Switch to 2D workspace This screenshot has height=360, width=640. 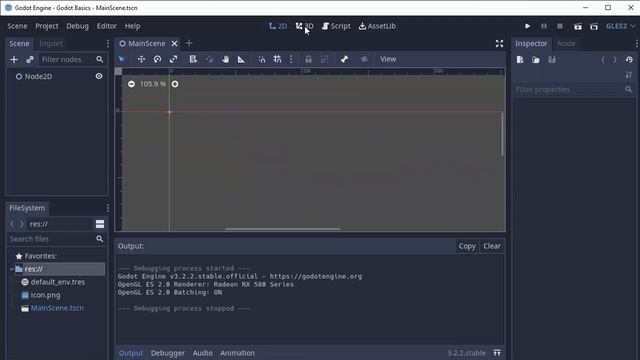tap(278, 26)
